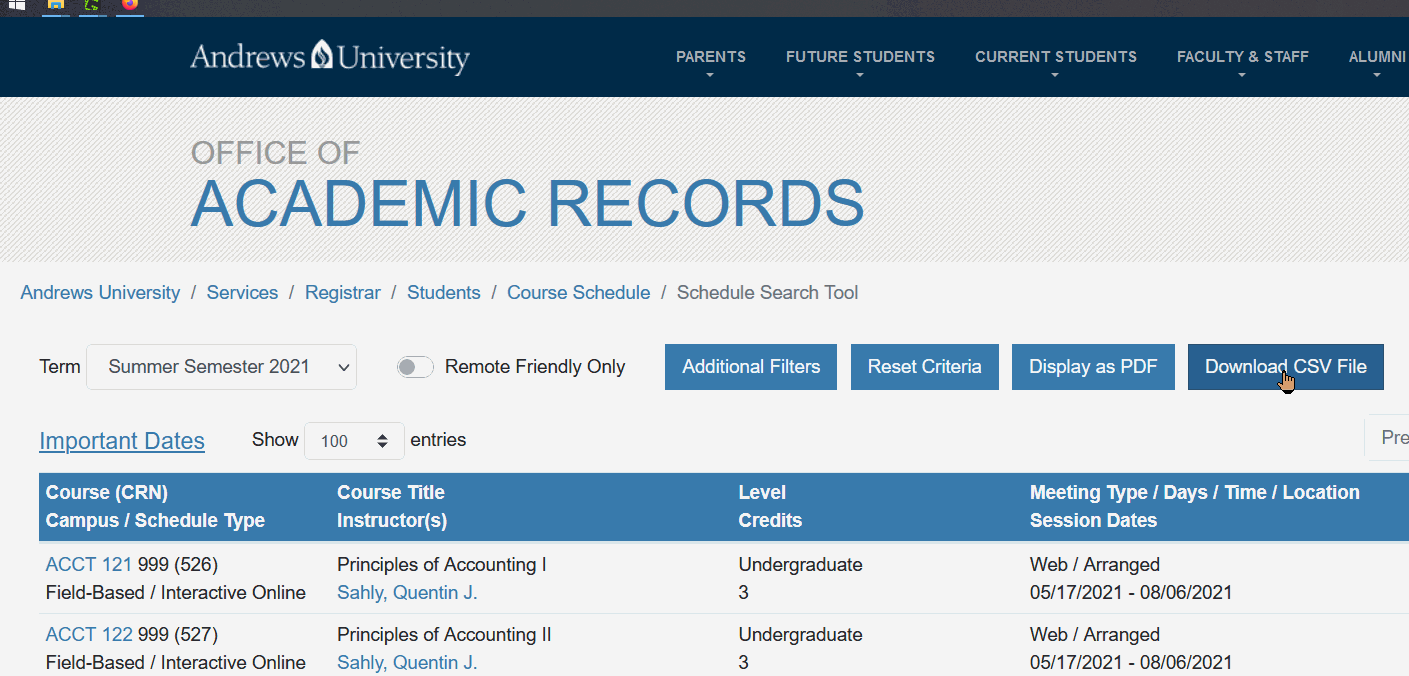This screenshot has height=676, width=1409.
Task: Go to Andrews University breadcrumb link
Action: coord(100,293)
